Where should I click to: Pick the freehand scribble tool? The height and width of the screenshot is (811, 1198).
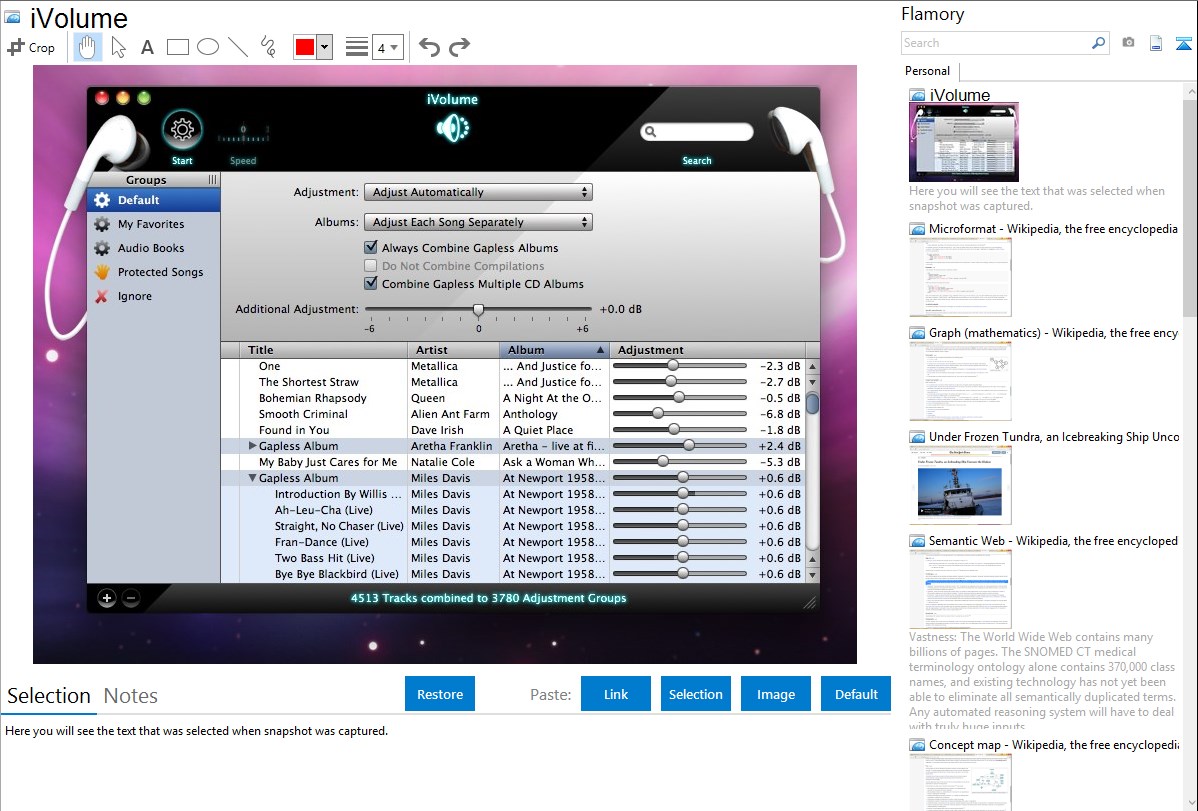pyautogui.click(x=268, y=47)
